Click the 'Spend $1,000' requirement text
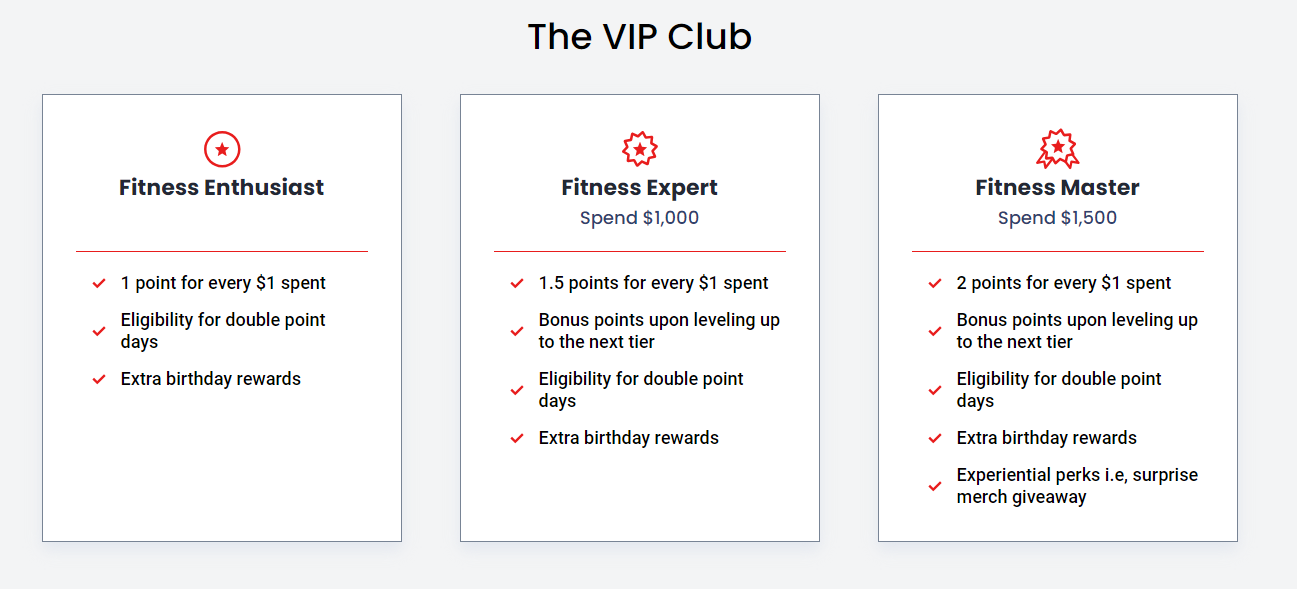Viewport: 1297px width, 589px height. click(640, 218)
